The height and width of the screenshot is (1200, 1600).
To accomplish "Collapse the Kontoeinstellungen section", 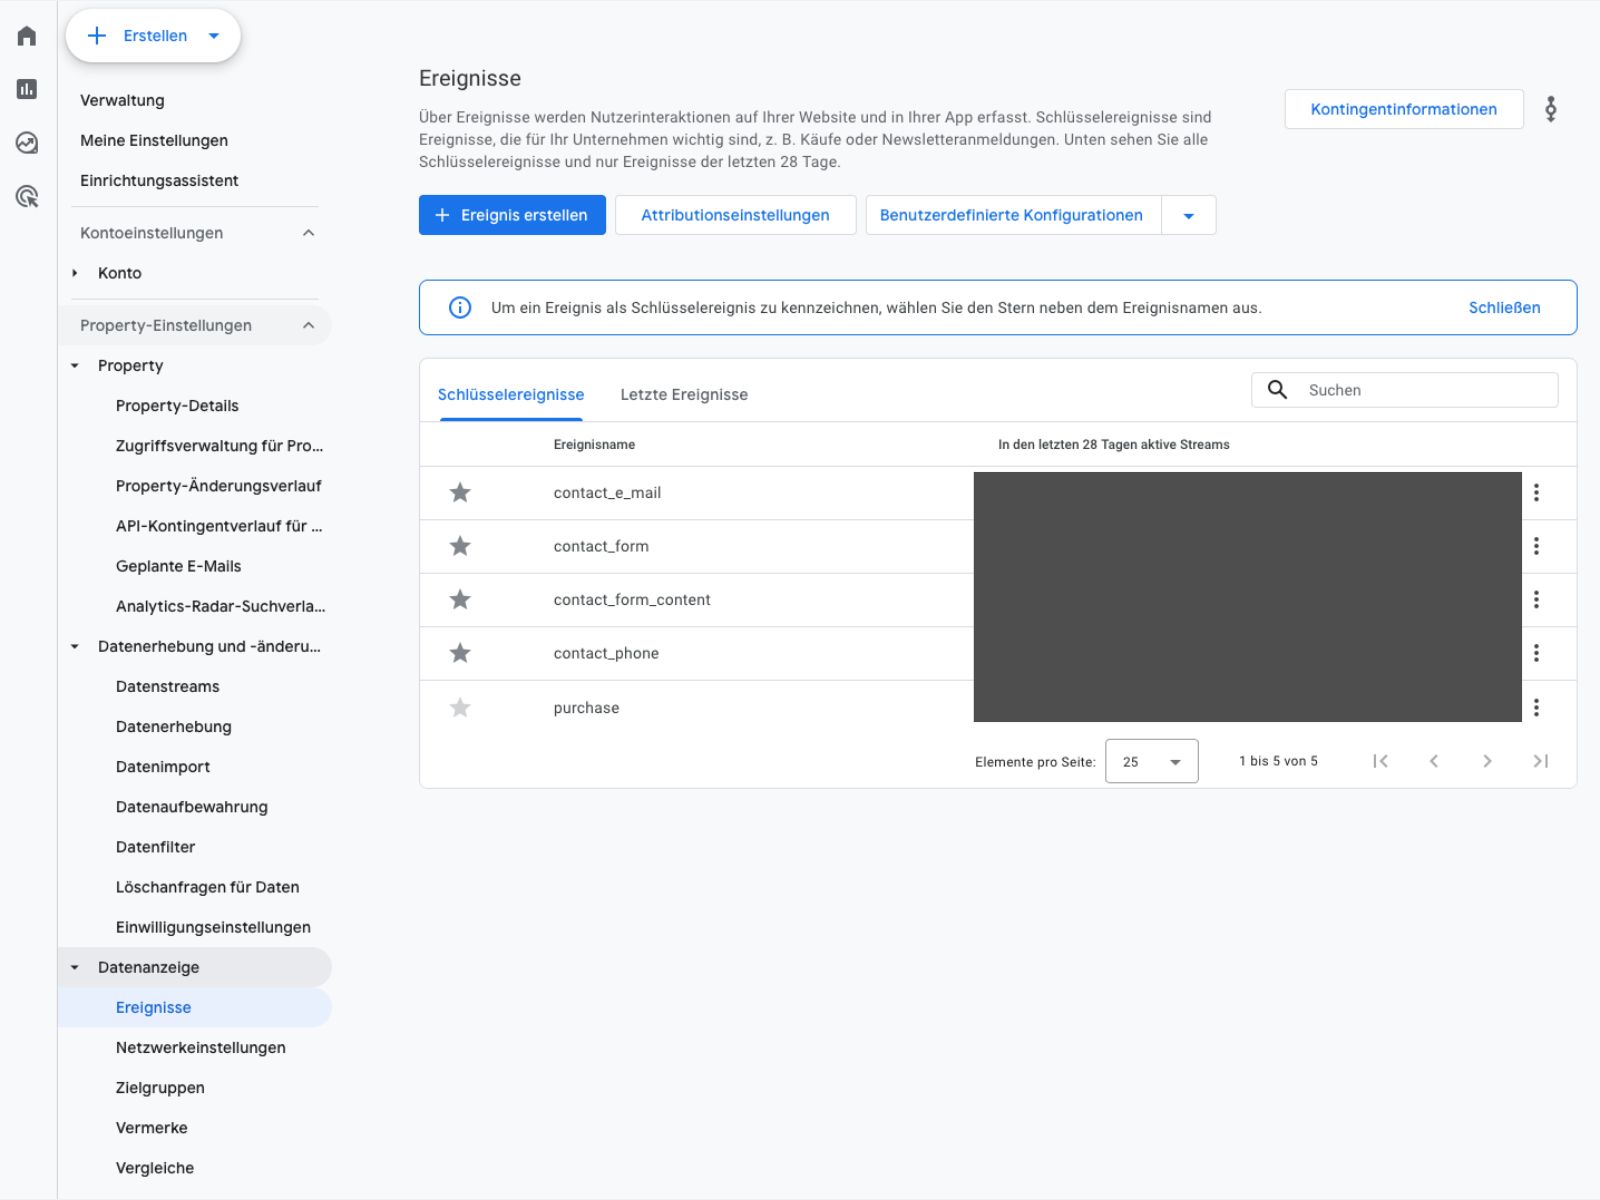I will tap(308, 233).
